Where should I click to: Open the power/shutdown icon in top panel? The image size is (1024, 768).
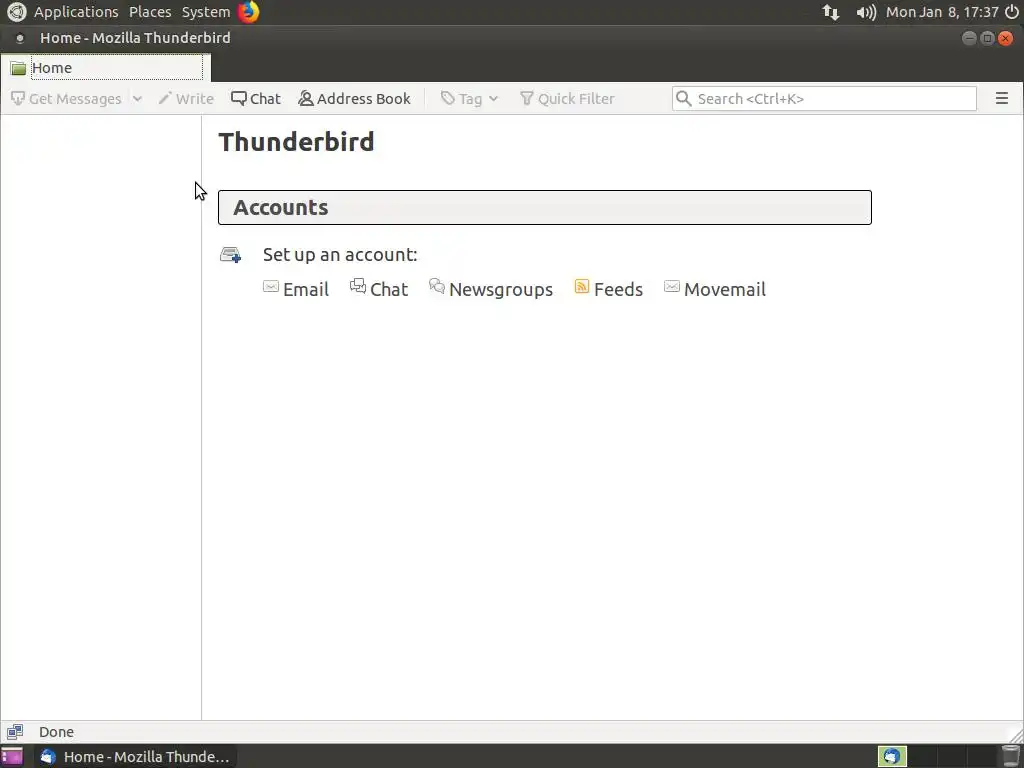click(x=1012, y=12)
